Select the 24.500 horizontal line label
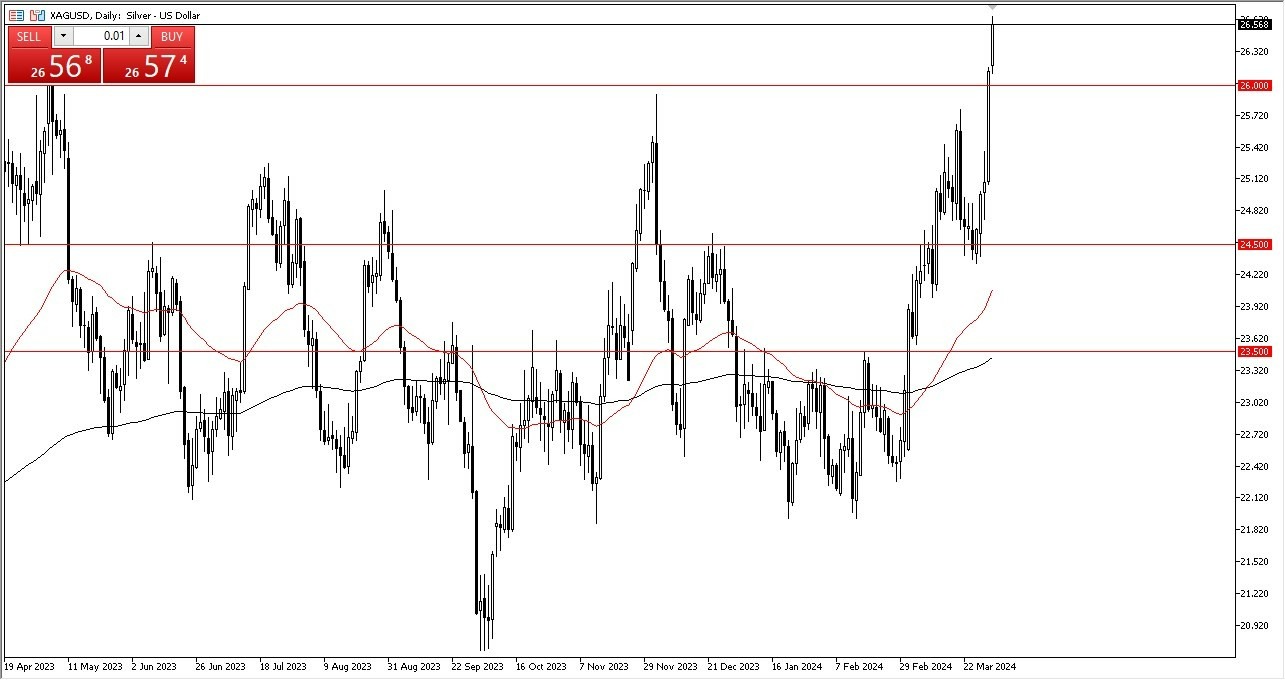 [x=1253, y=244]
